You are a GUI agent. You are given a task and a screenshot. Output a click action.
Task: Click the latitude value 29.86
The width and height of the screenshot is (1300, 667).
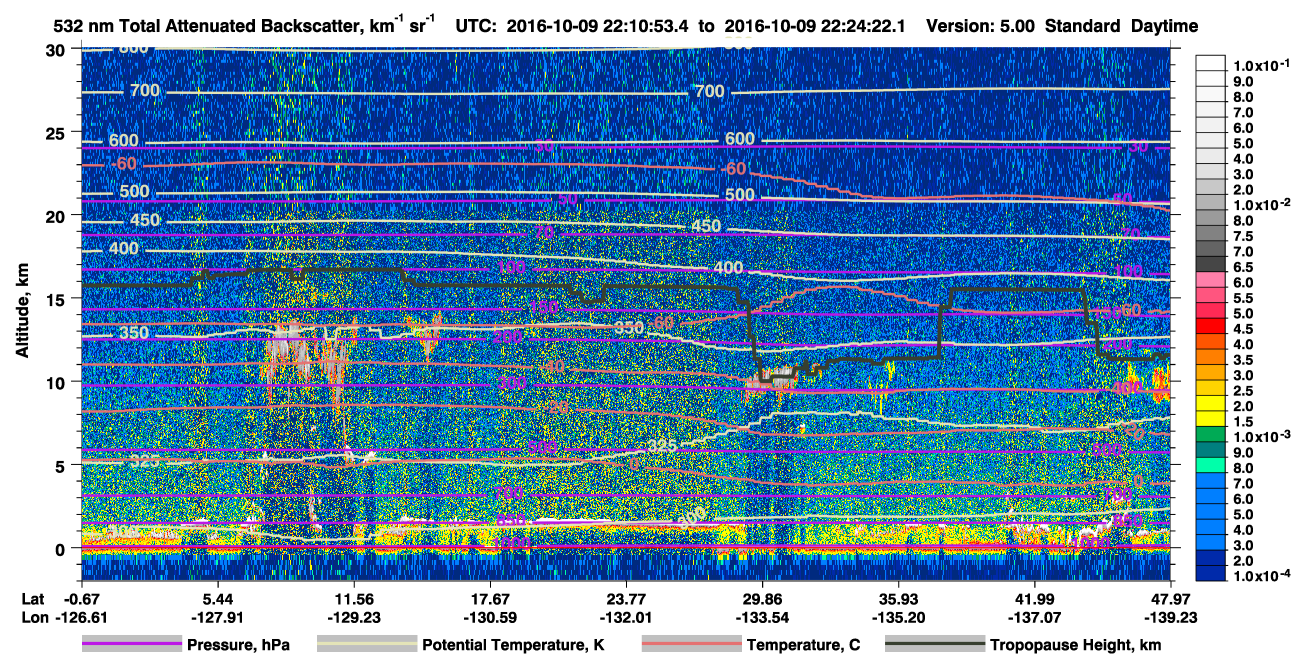[x=762, y=598]
